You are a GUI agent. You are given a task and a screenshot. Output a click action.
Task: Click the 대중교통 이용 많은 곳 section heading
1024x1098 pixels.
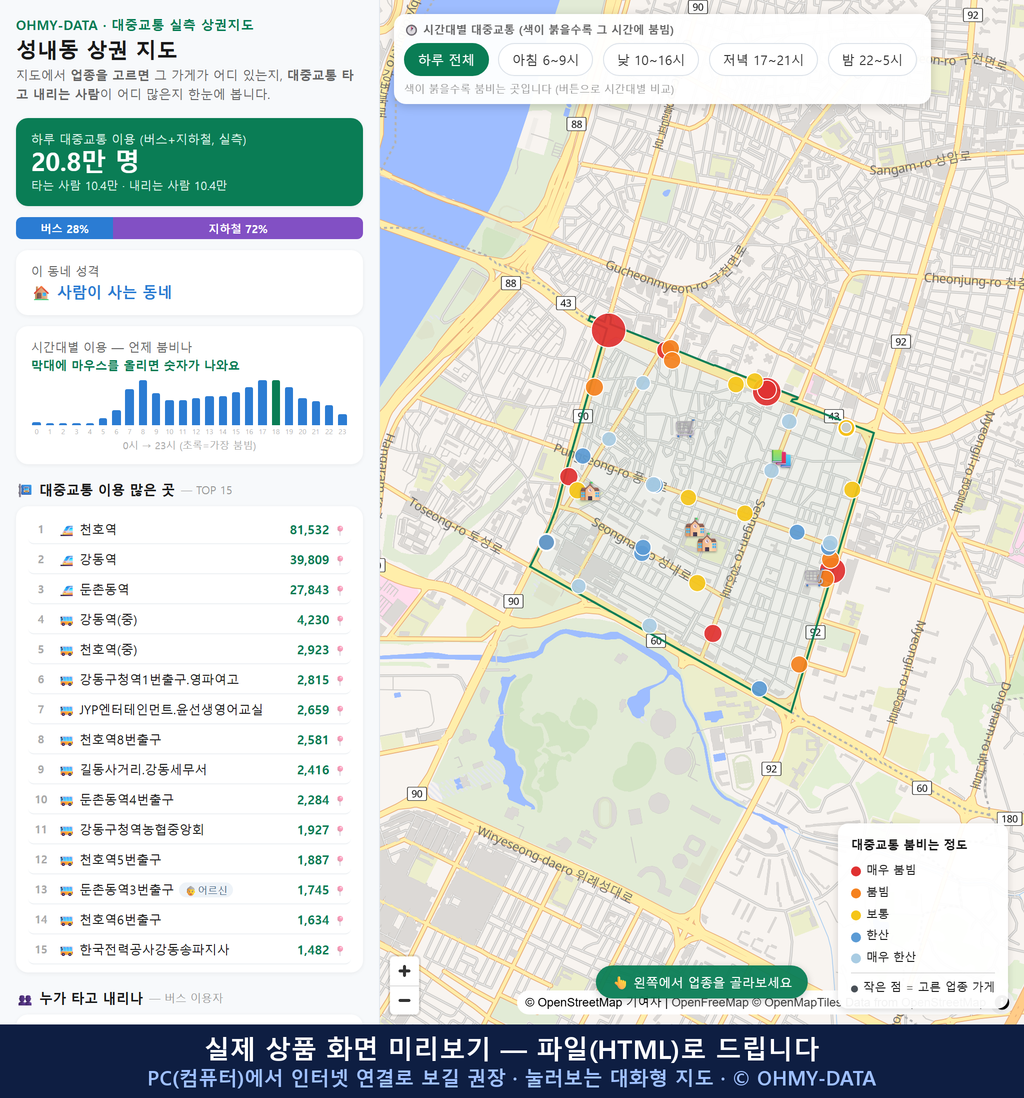(x=106, y=490)
